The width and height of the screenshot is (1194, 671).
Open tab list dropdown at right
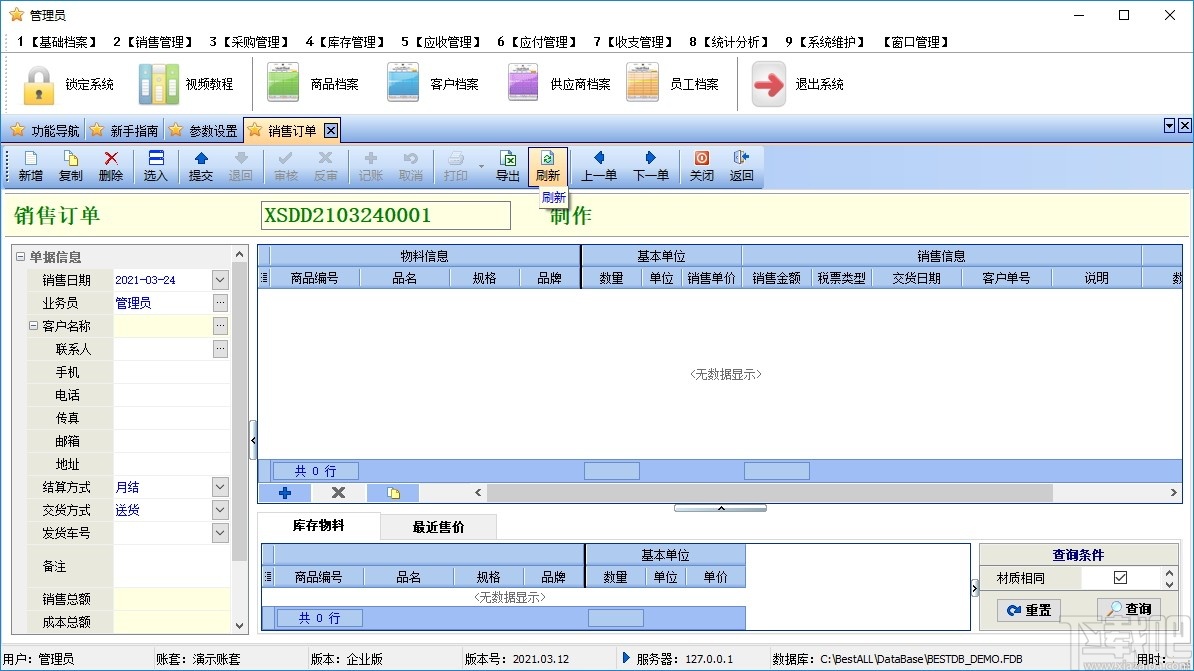(1170, 126)
